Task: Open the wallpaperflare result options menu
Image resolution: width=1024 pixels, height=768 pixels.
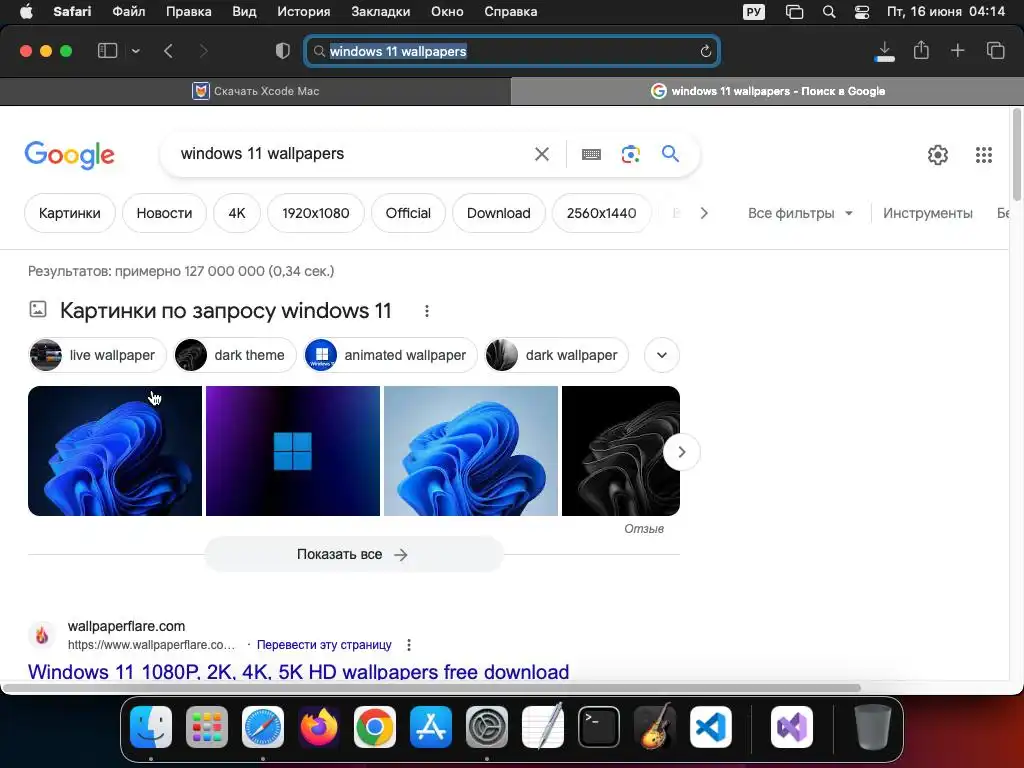Action: pyautogui.click(x=409, y=645)
